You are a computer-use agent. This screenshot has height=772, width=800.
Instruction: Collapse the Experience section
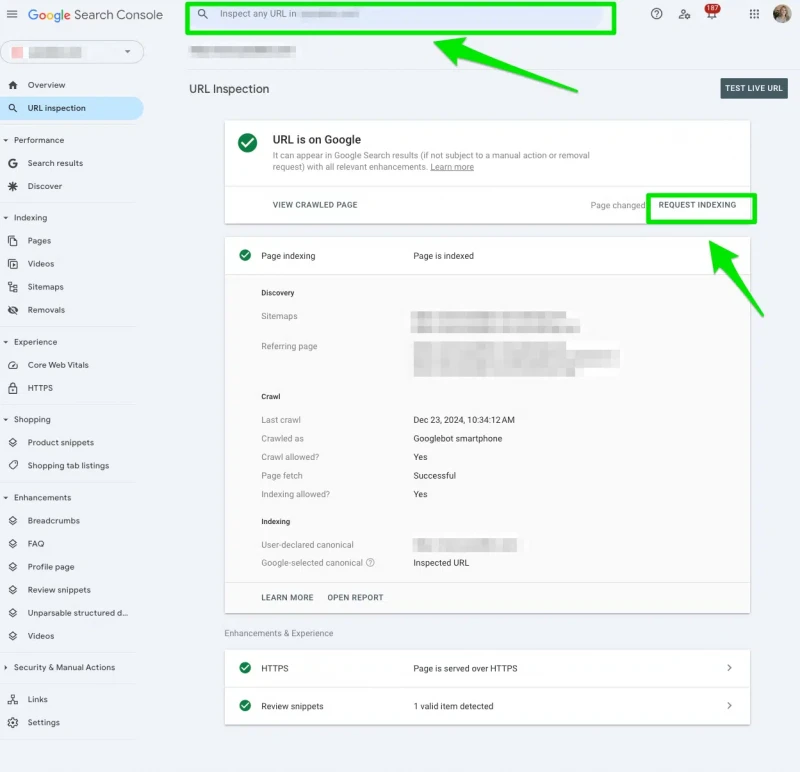(x=6, y=342)
